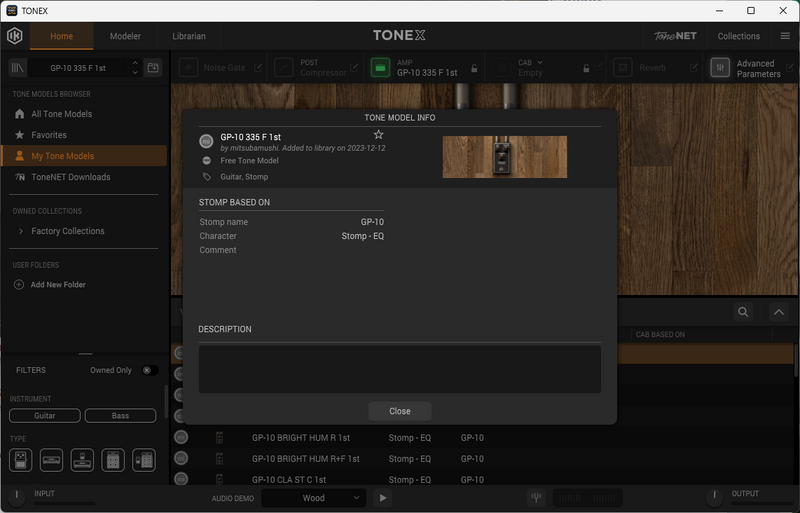This screenshot has width=800, height=513.
Task: Click the IK Multimedia logo icon
Action: click(15, 36)
